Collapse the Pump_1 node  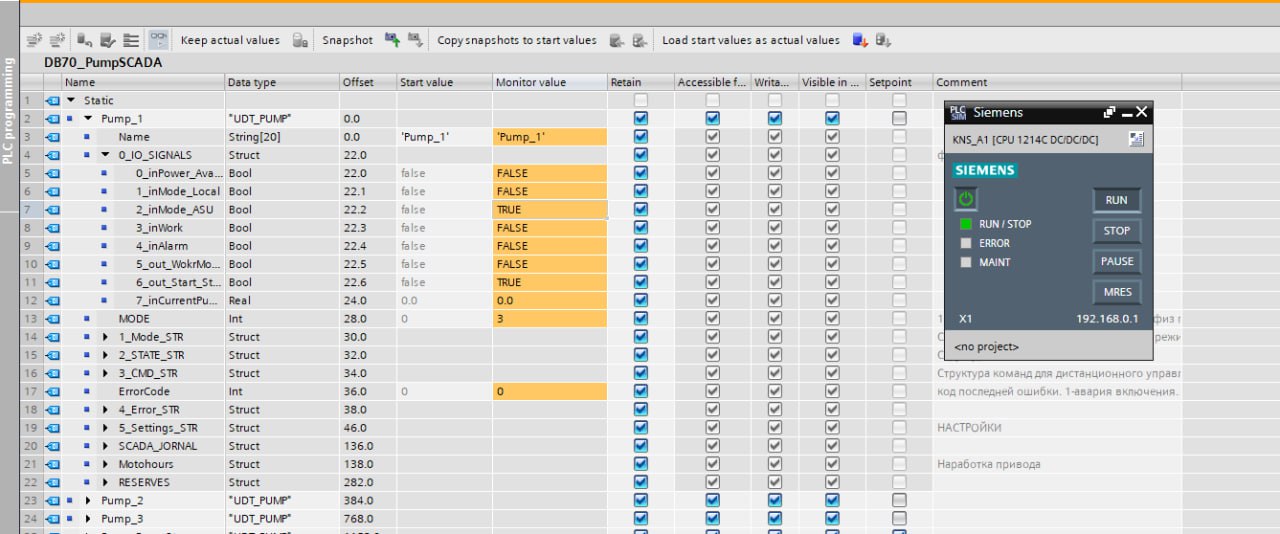(88, 118)
